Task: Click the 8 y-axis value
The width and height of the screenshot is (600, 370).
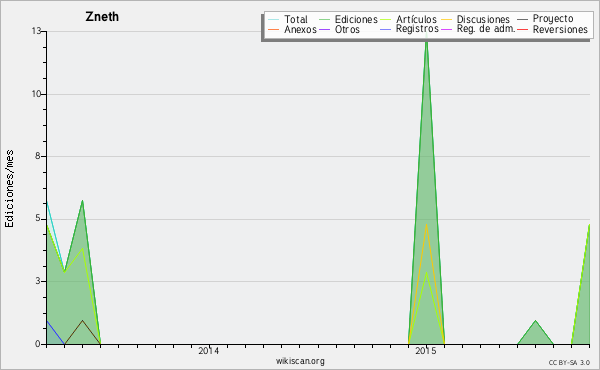Action: pos(38,156)
